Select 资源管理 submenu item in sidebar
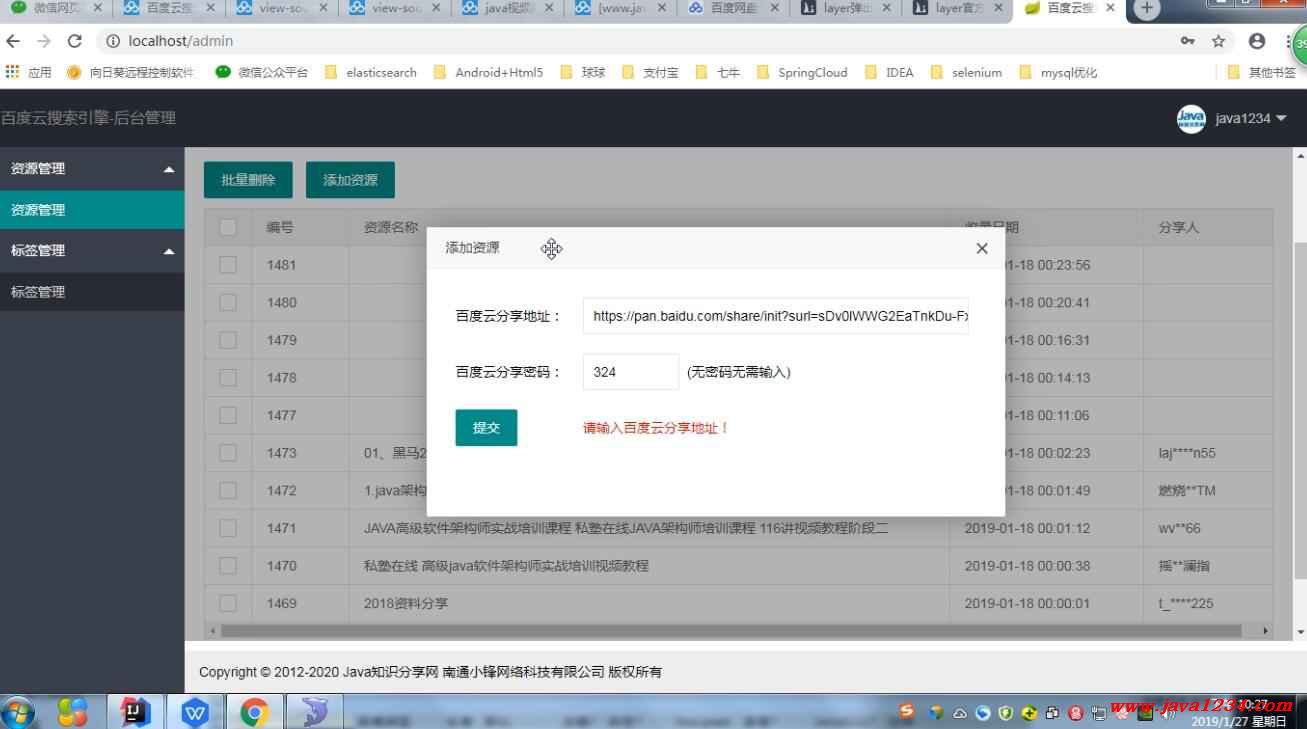This screenshot has width=1307, height=729. pos(92,210)
